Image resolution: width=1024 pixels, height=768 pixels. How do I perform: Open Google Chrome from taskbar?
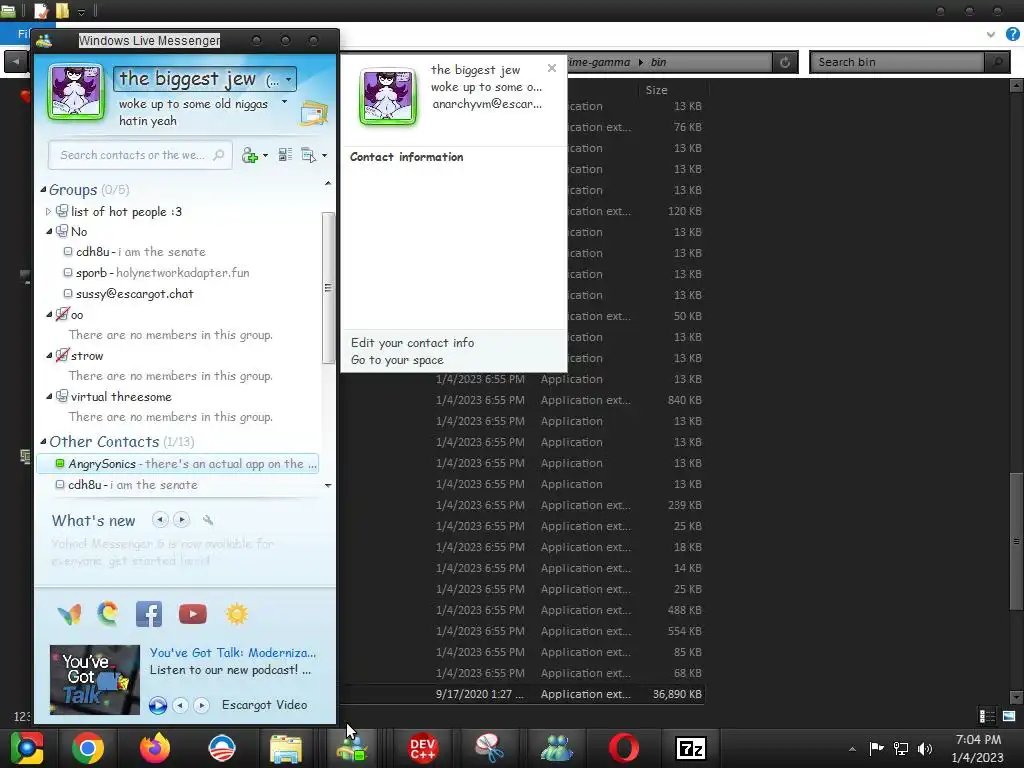coord(88,748)
